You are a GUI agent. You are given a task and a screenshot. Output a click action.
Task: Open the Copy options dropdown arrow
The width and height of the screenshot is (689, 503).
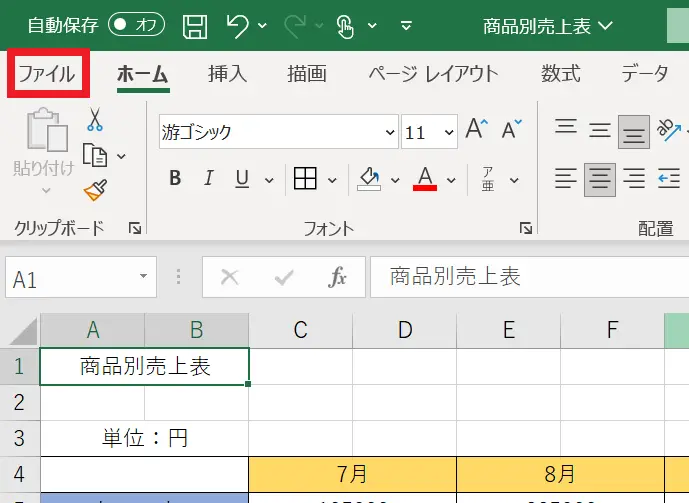coord(122,156)
